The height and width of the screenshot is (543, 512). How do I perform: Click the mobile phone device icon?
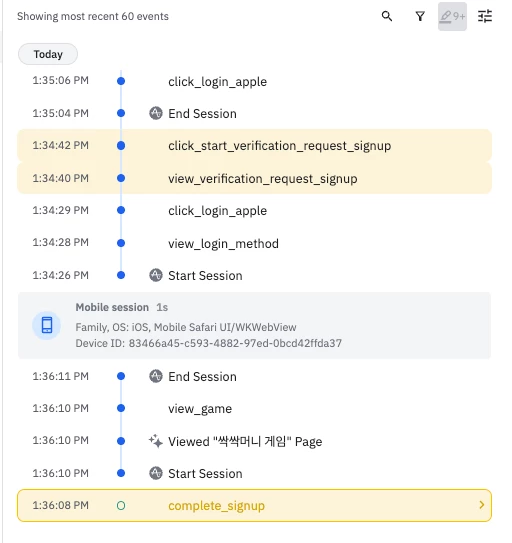click(47, 325)
